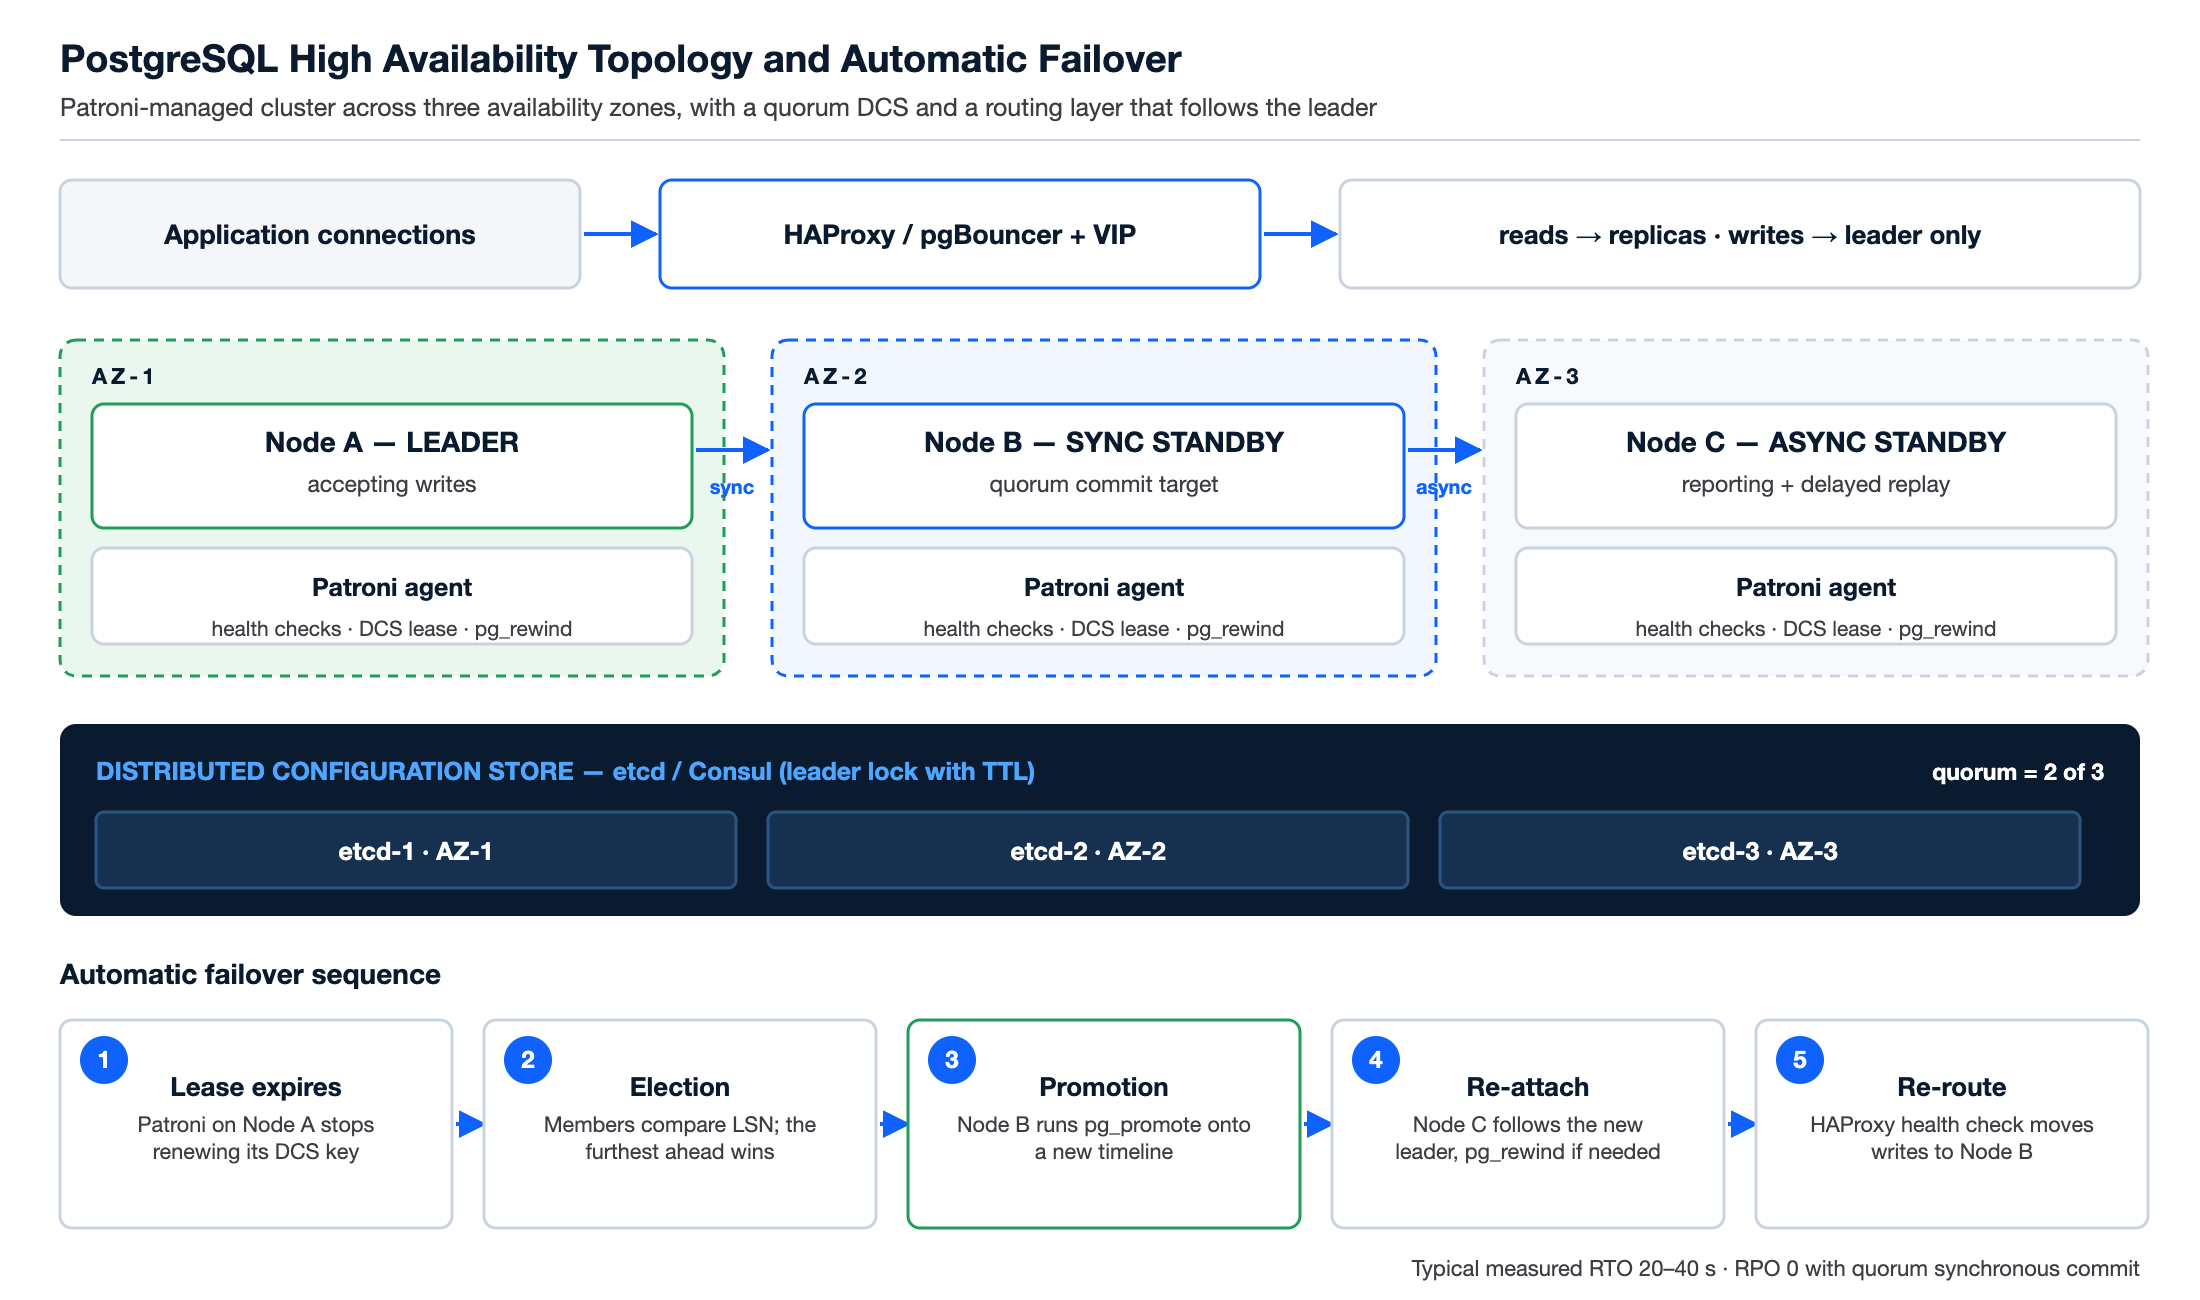The height and width of the screenshot is (1300, 2200).
Task: Click the Patroni agent box in AZ-3
Action: 1816,596
